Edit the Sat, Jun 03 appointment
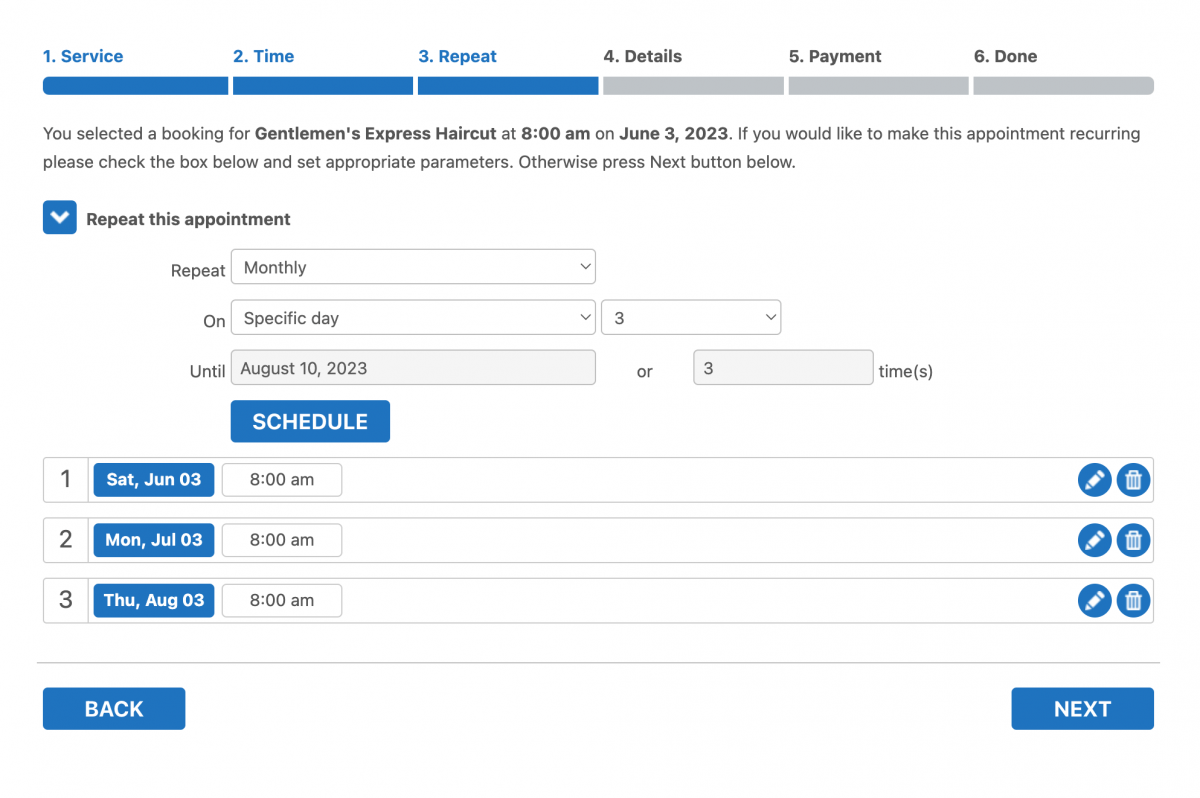This screenshot has height=798, width=1200. (1094, 480)
